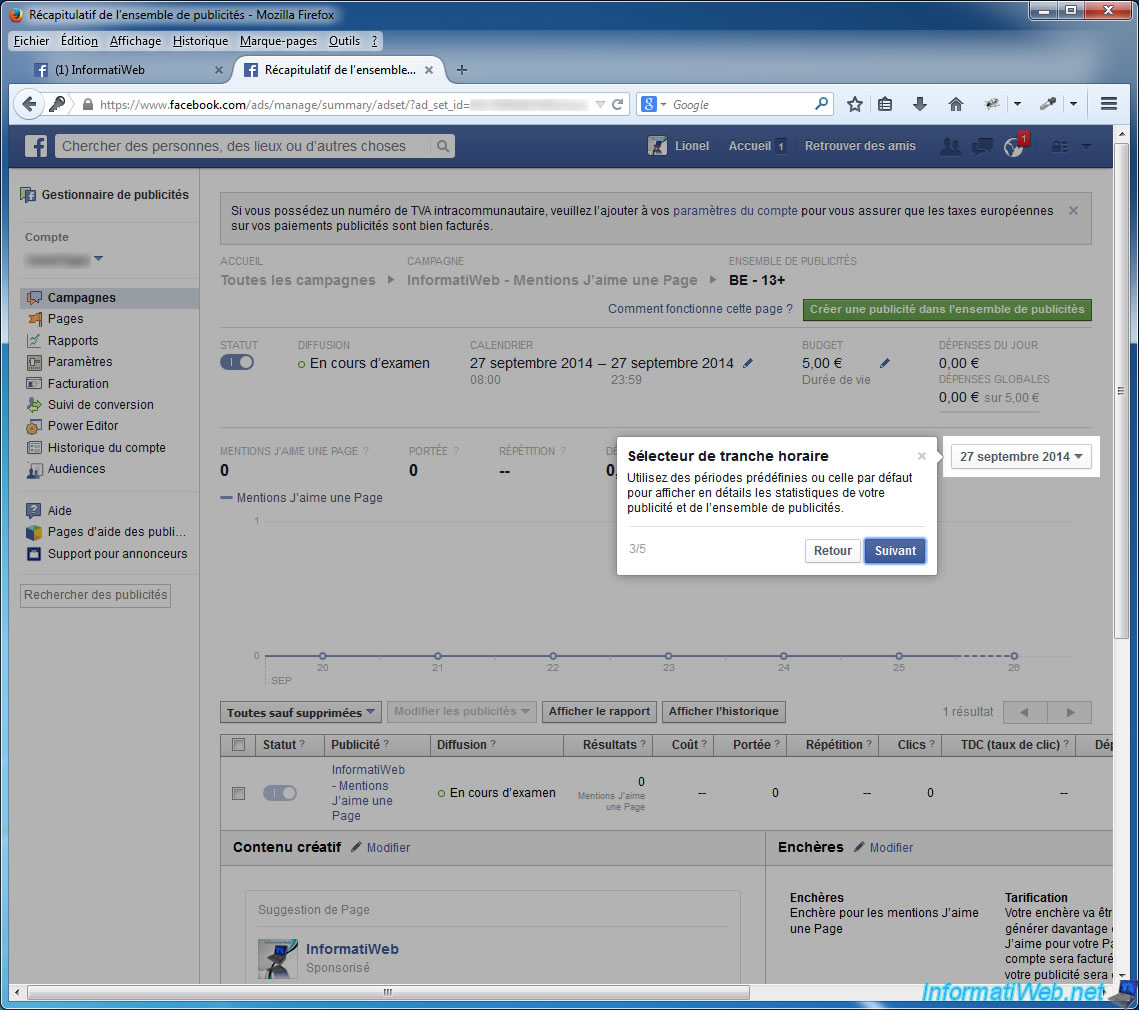Click the Rechercher des publicités field
This screenshot has height=1010, width=1139.
[x=95, y=595]
